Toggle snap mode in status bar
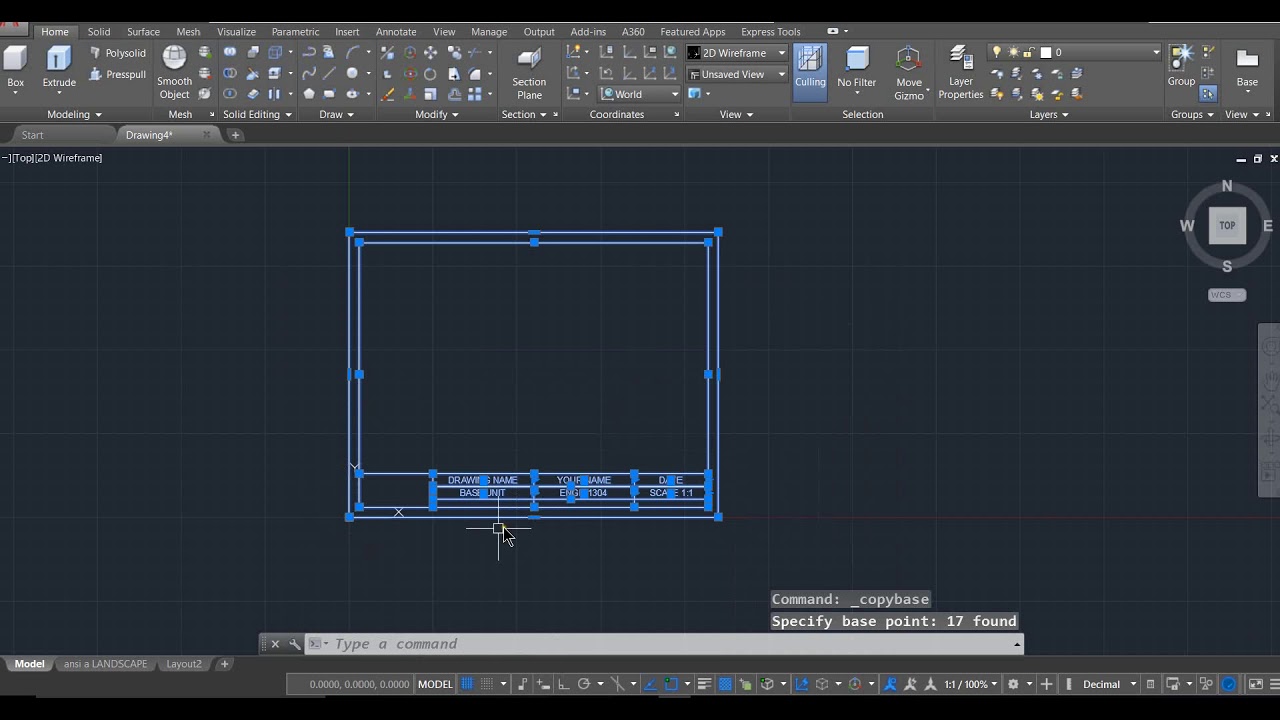The image size is (1280, 720). coord(487,684)
